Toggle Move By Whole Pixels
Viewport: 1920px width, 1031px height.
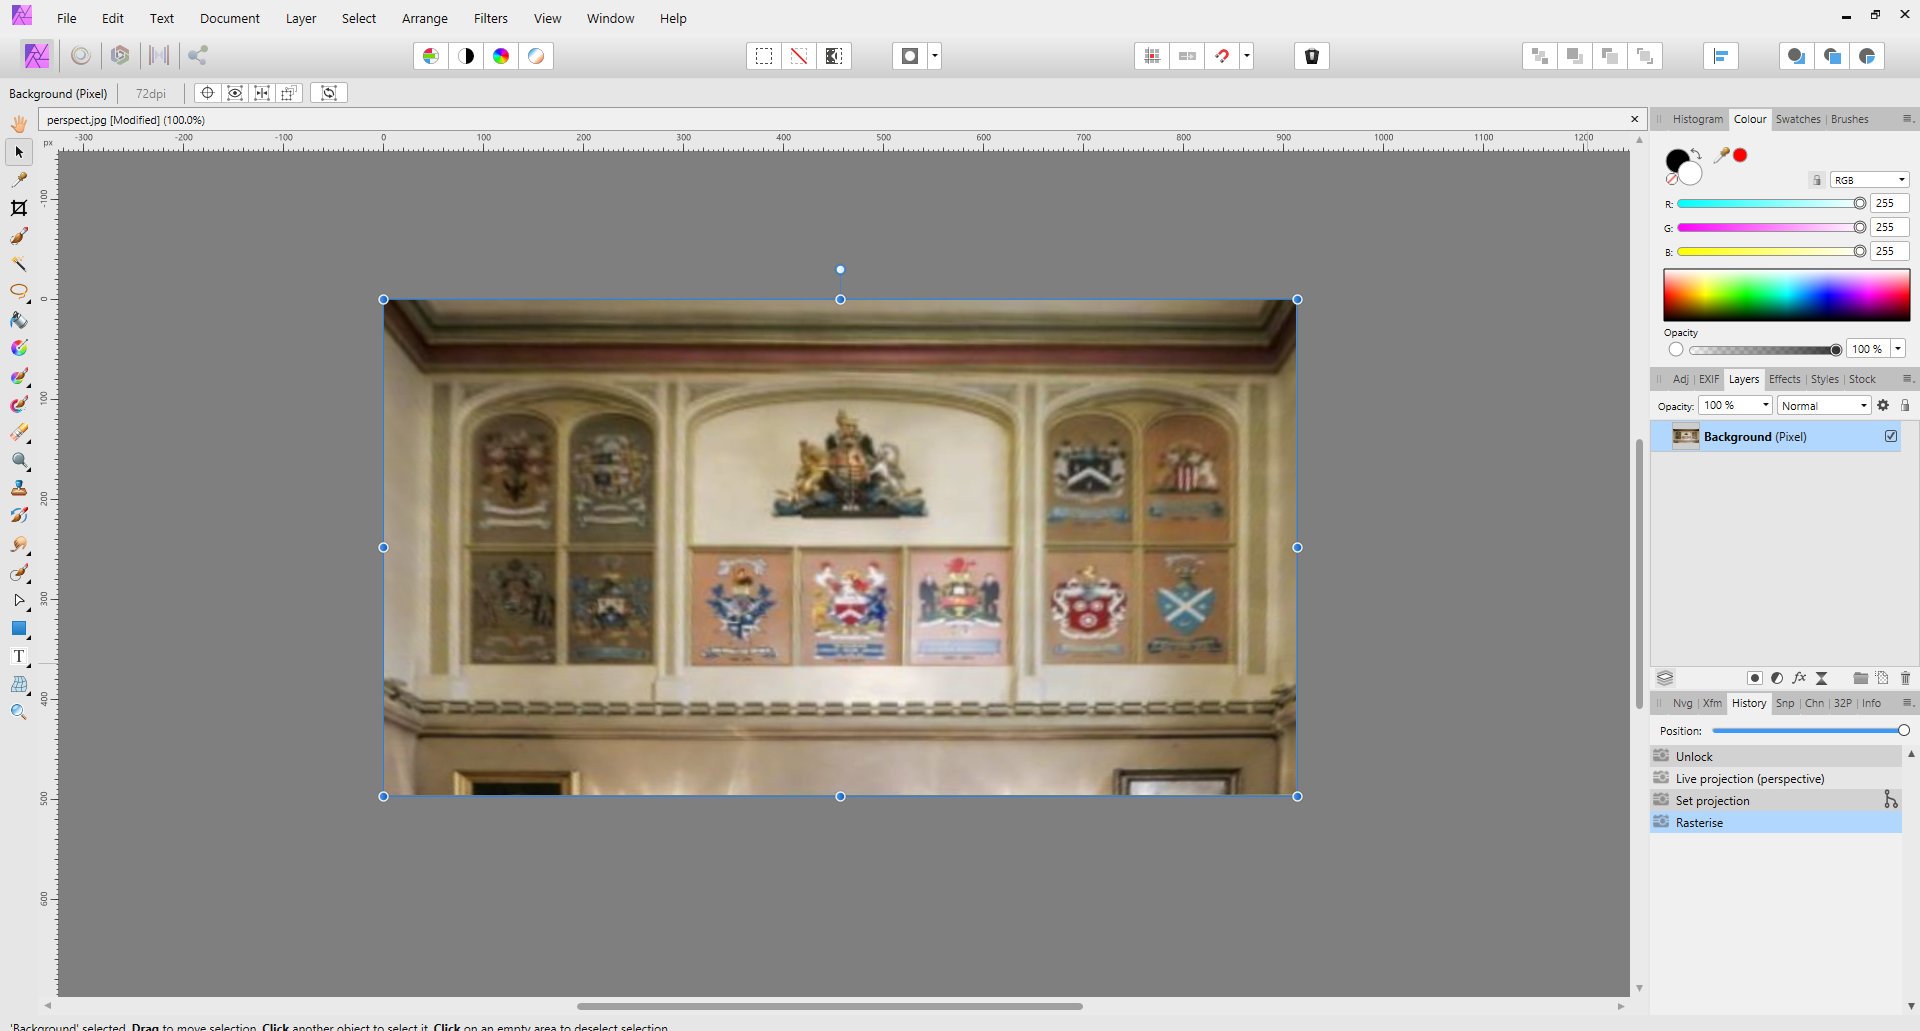(1187, 56)
